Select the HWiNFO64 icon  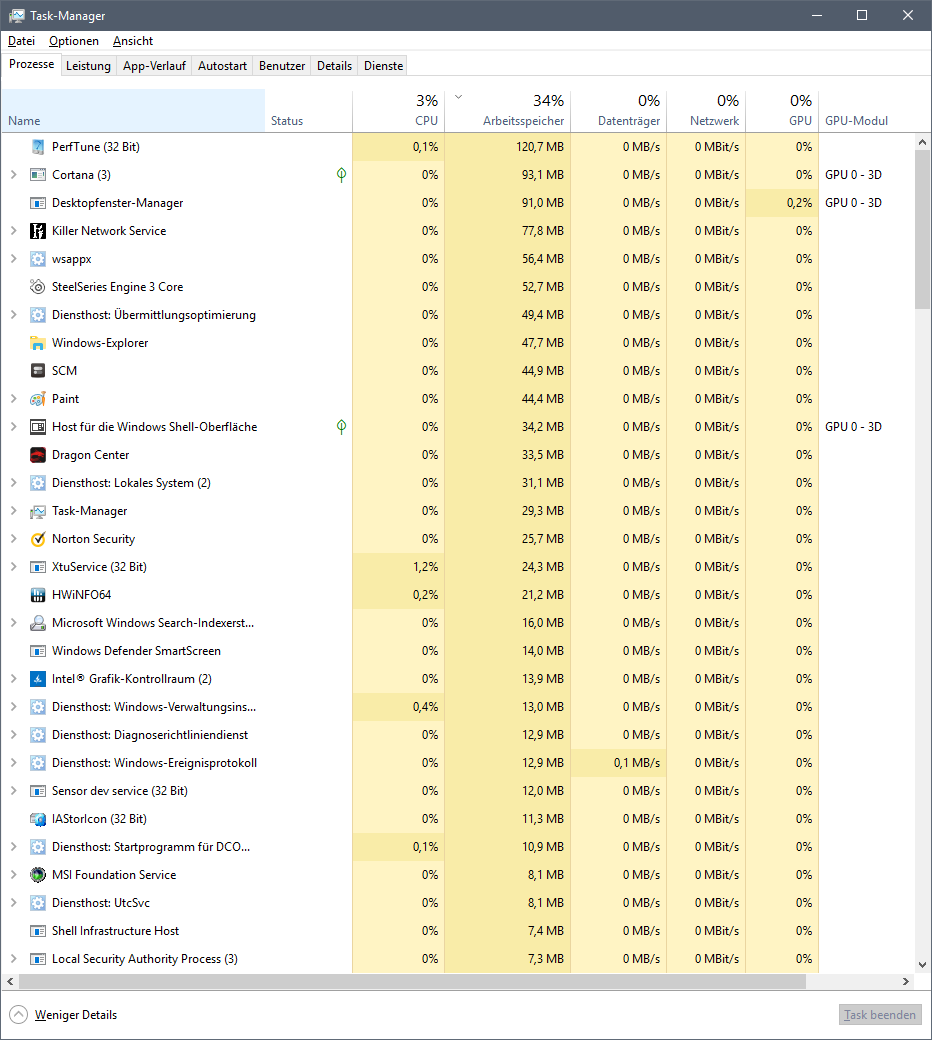(x=38, y=595)
